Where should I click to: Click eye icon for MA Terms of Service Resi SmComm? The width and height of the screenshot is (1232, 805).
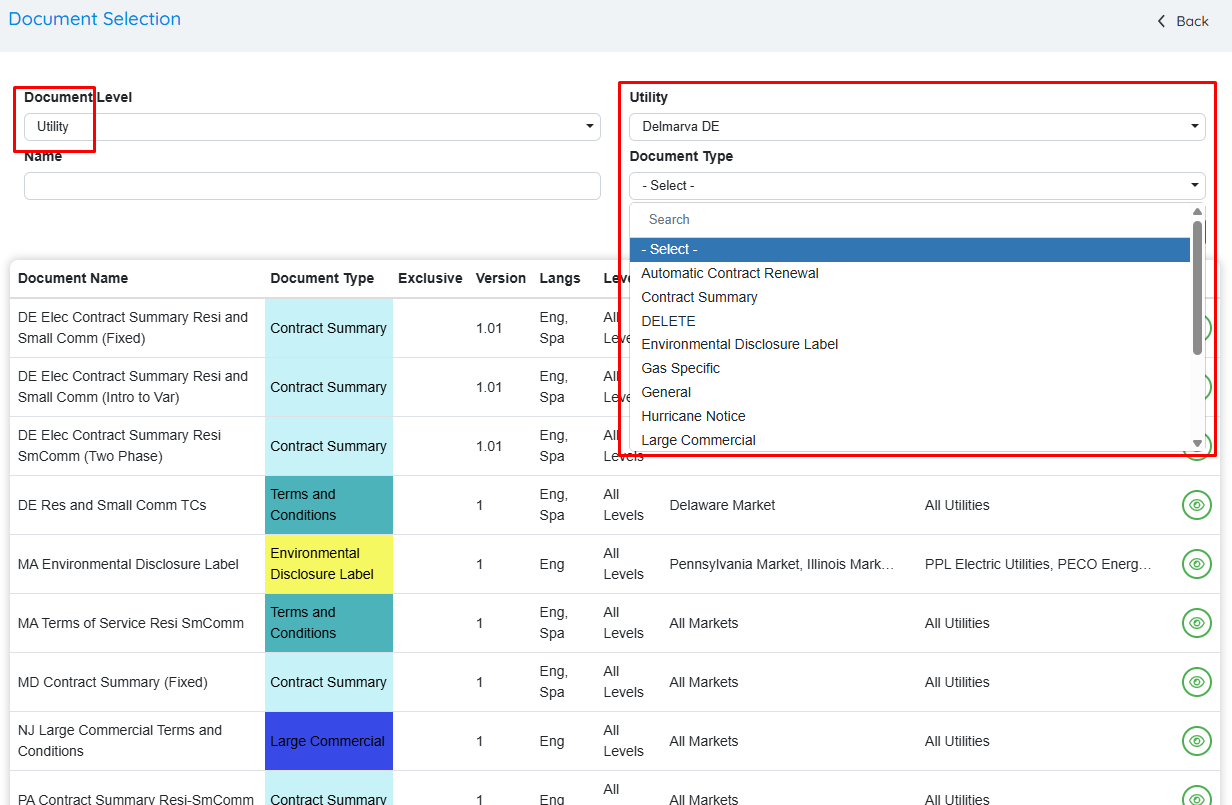(x=1196, y=623)
